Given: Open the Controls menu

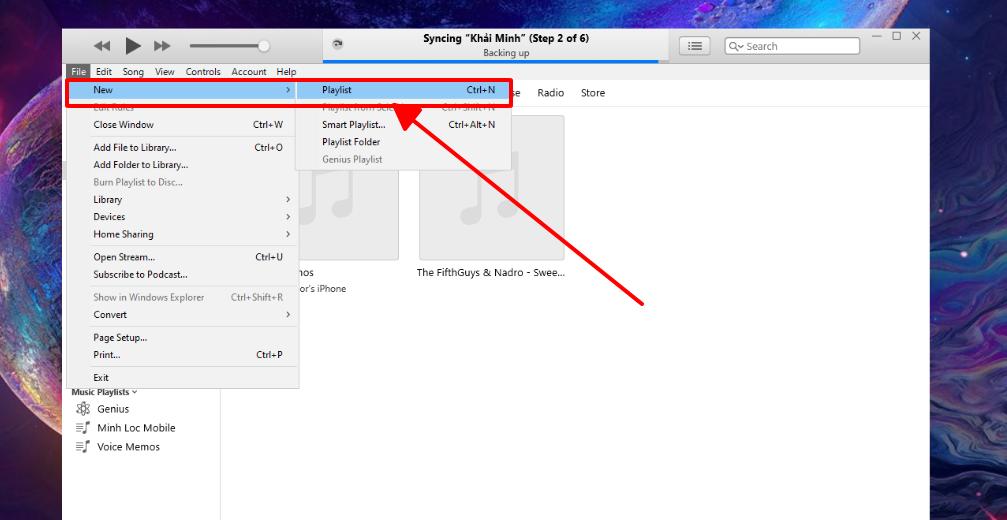Looking at the screenshot, I should 203,71.
